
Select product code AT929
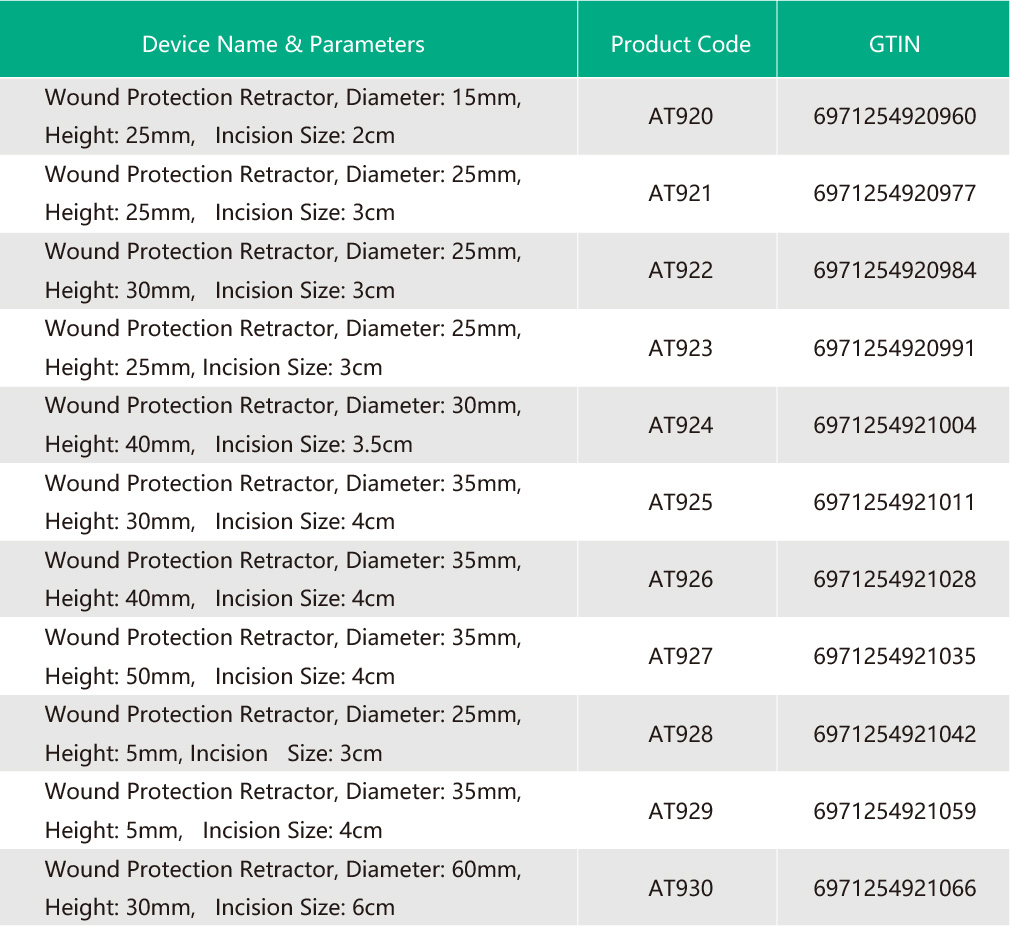(x=680, y=811)
